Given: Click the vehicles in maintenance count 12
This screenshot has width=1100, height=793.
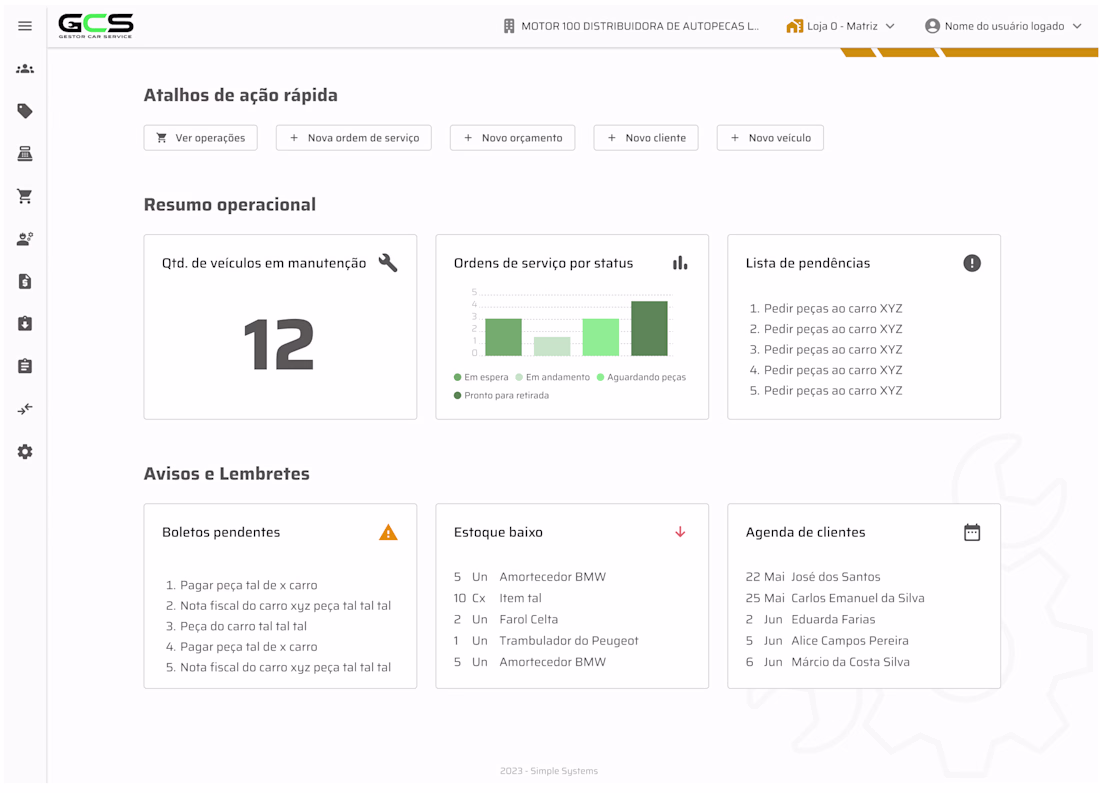Looking at the screenshot, I should click(x=279, y=344).
